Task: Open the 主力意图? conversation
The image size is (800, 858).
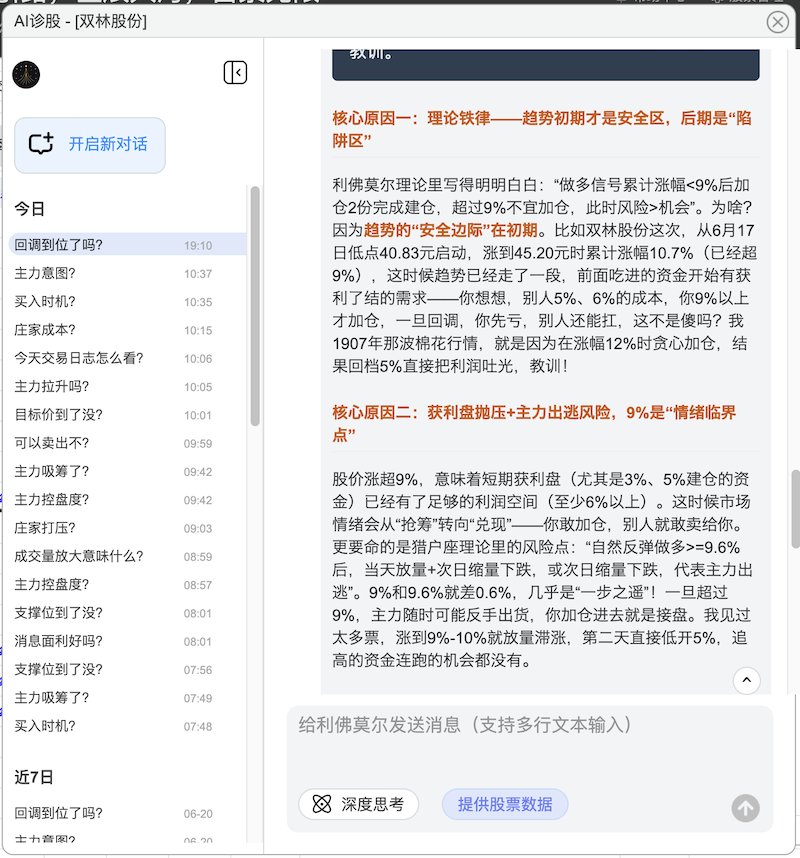Action: [x=45, y=273]
